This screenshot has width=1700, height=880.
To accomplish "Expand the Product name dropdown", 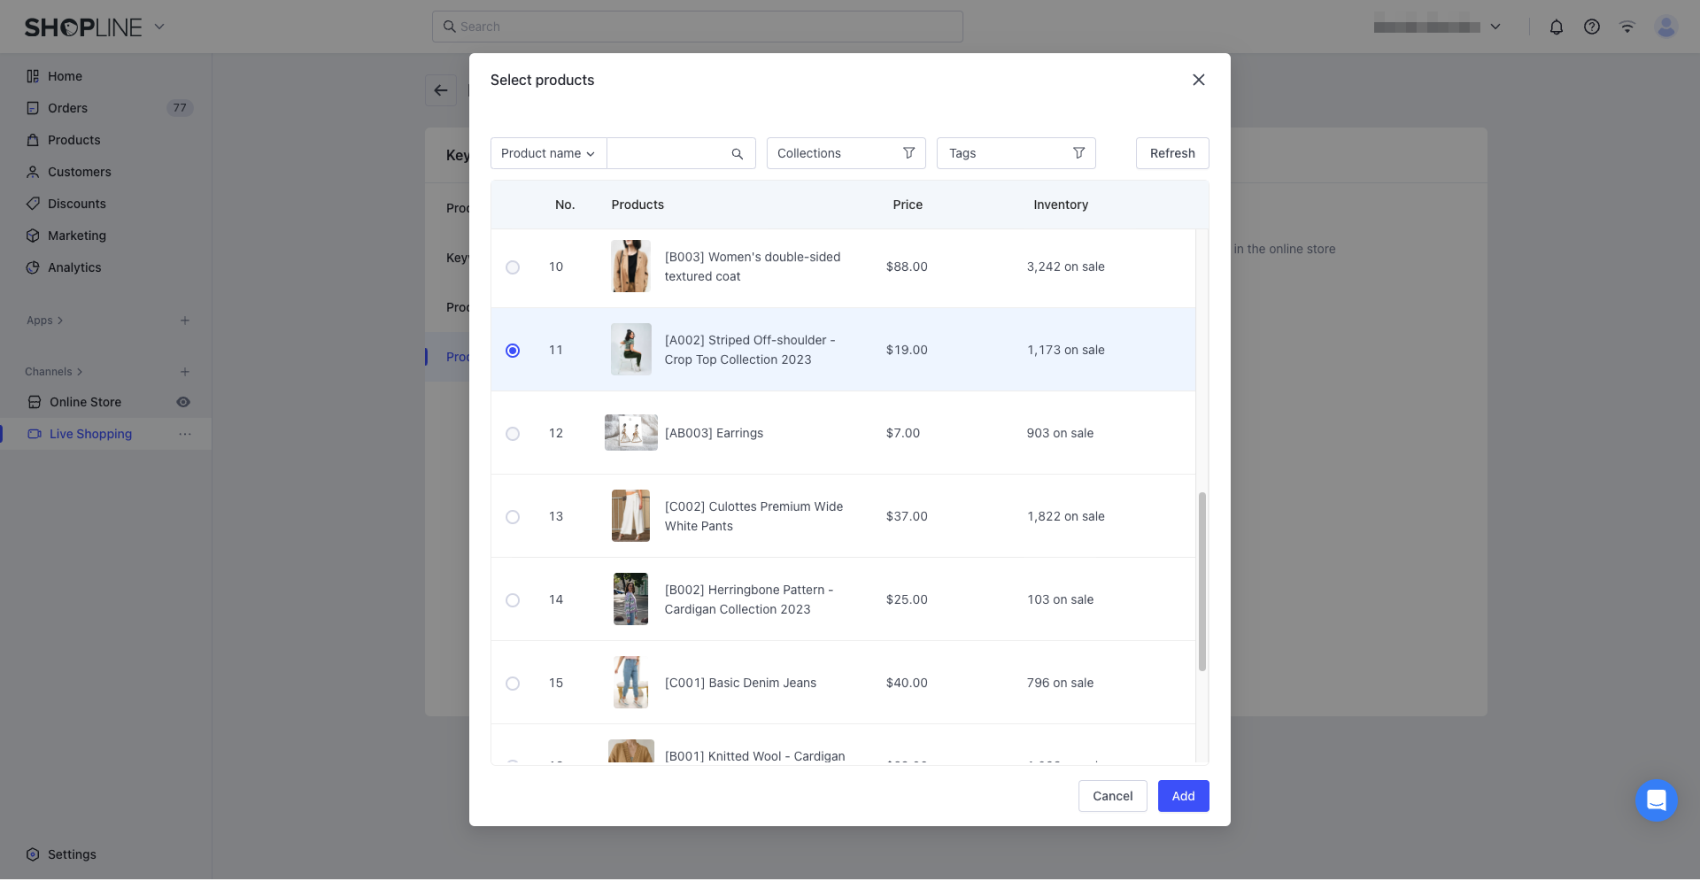I will (x=548, y=154).
